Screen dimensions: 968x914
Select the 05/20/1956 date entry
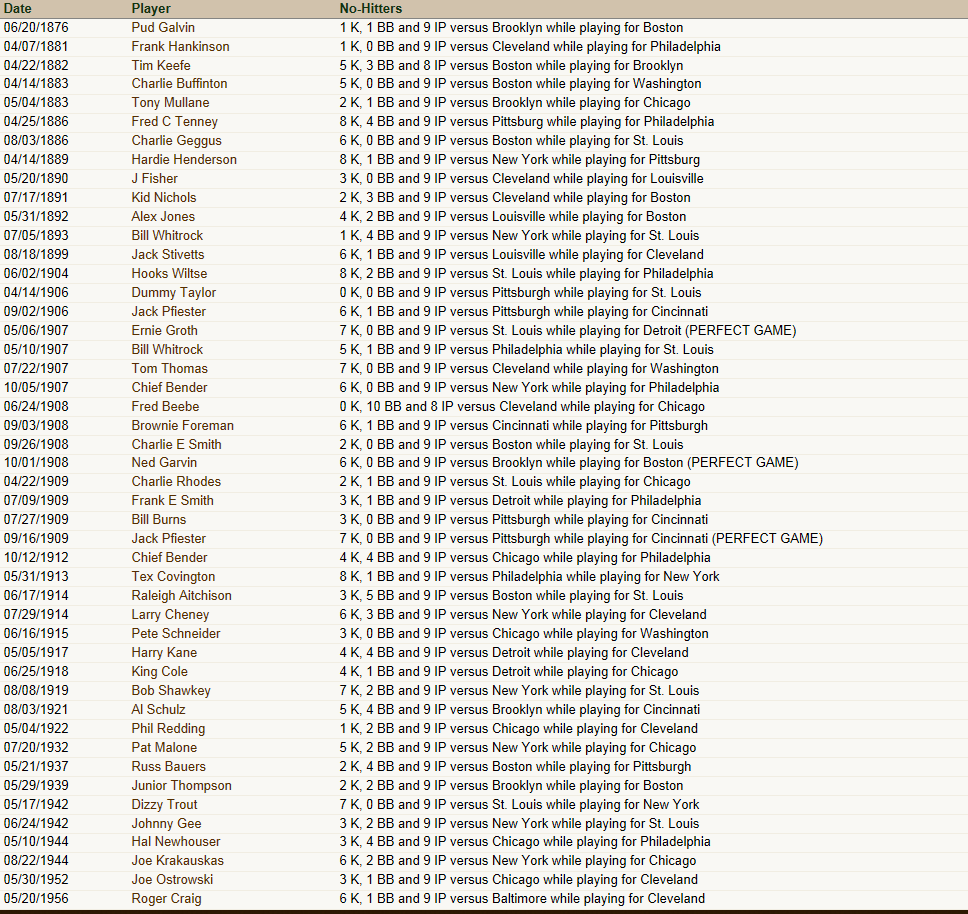click(x=35, y=898)
